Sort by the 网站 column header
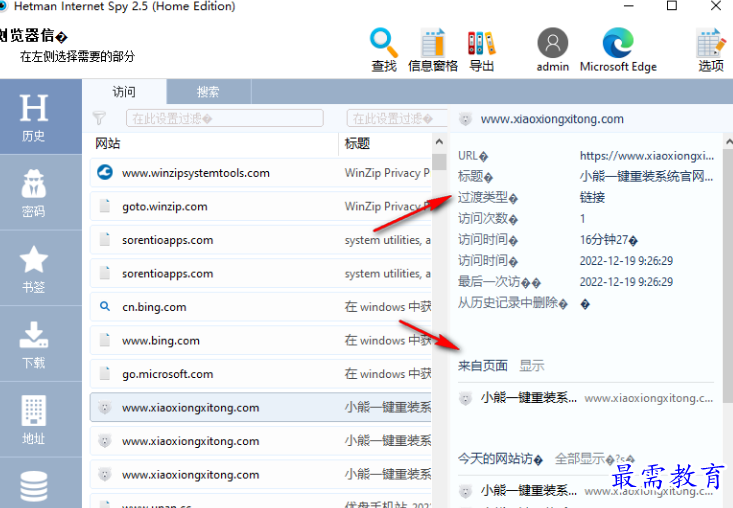The height and width of the screenshot is (508, 733). 108,143
